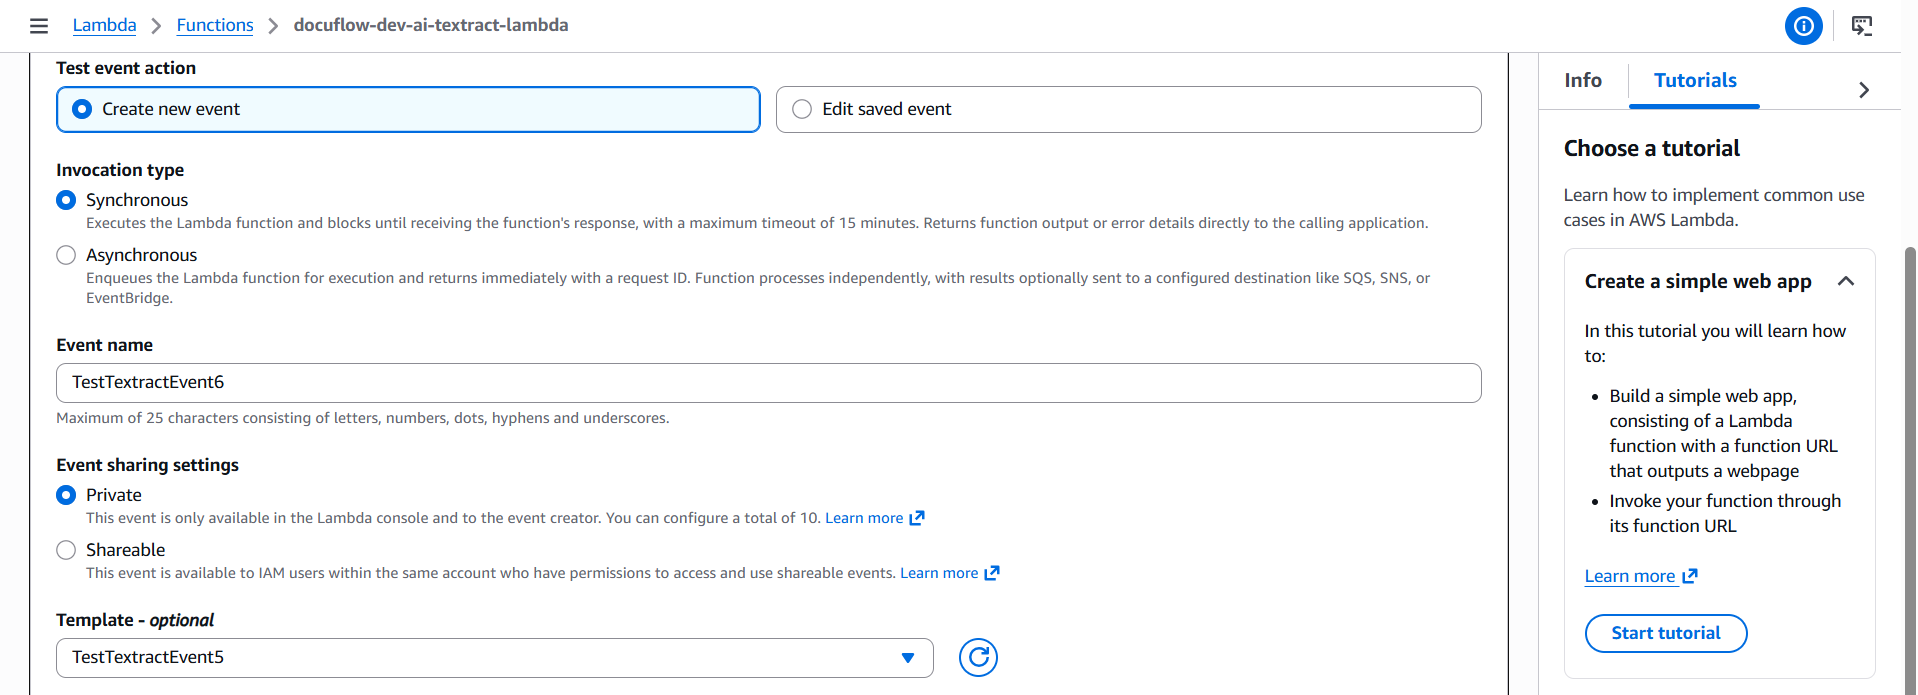Open Learn more link in tutorial card
Image resolution: width=1918 pixels, height=695 pixels.
pos(1630,576)
